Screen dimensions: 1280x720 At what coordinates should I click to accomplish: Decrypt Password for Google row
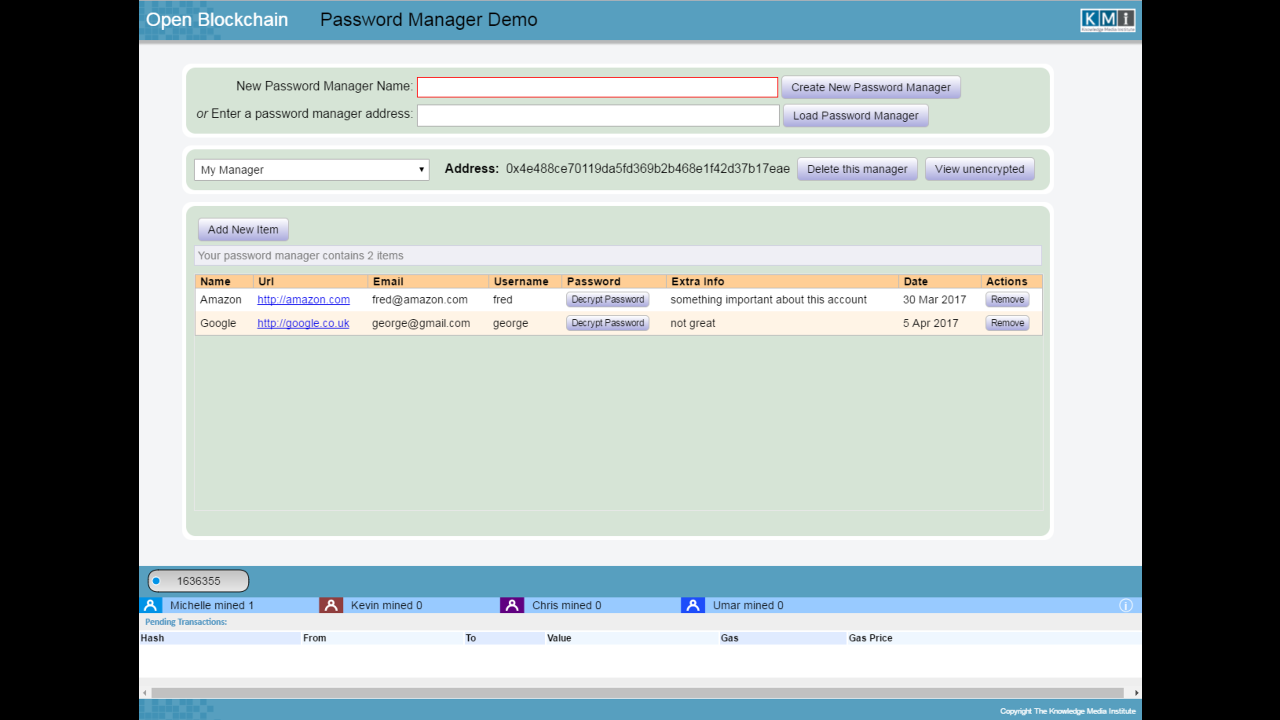[608, 323]
